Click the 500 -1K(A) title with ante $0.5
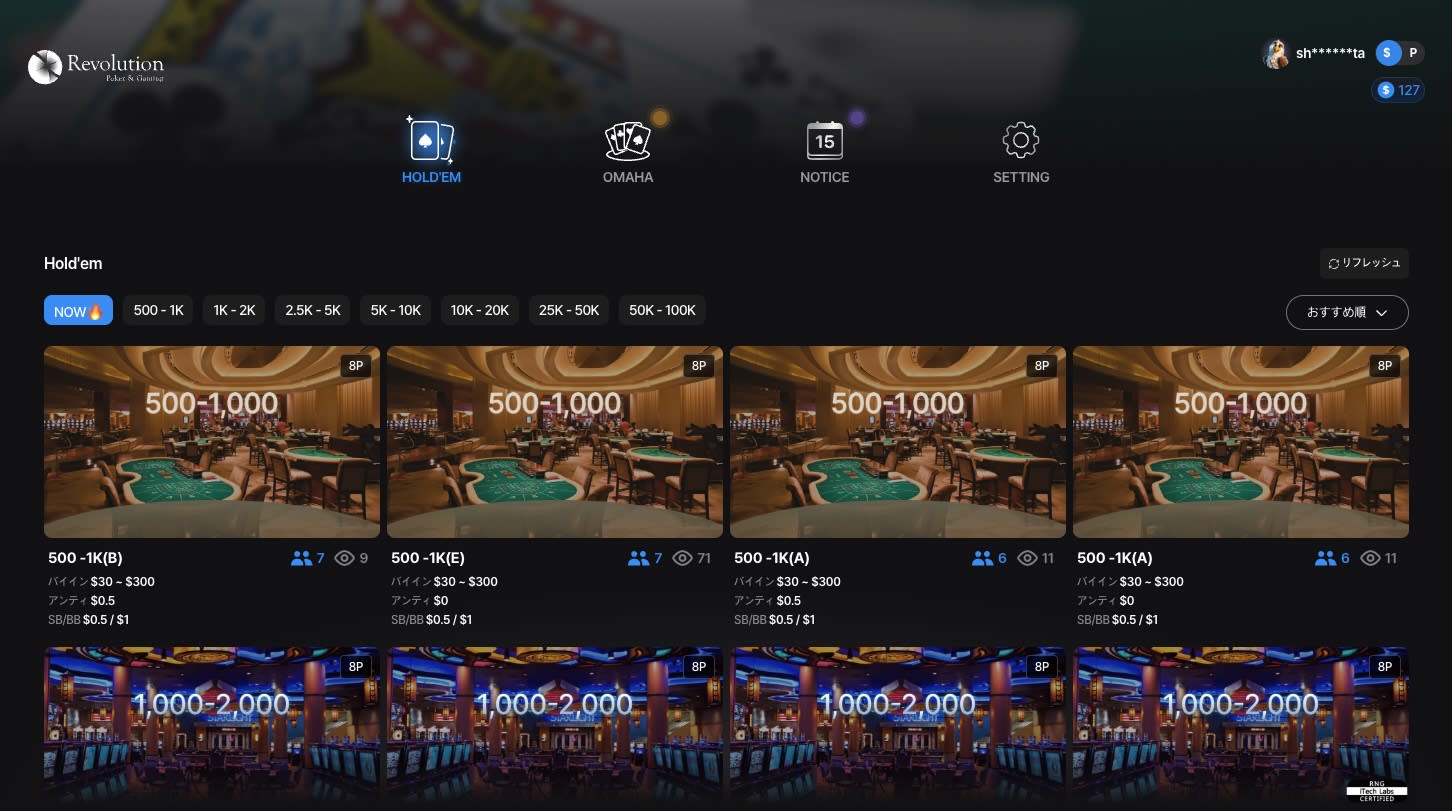Viewport: 1452px width, 811px height. (772, 558)
